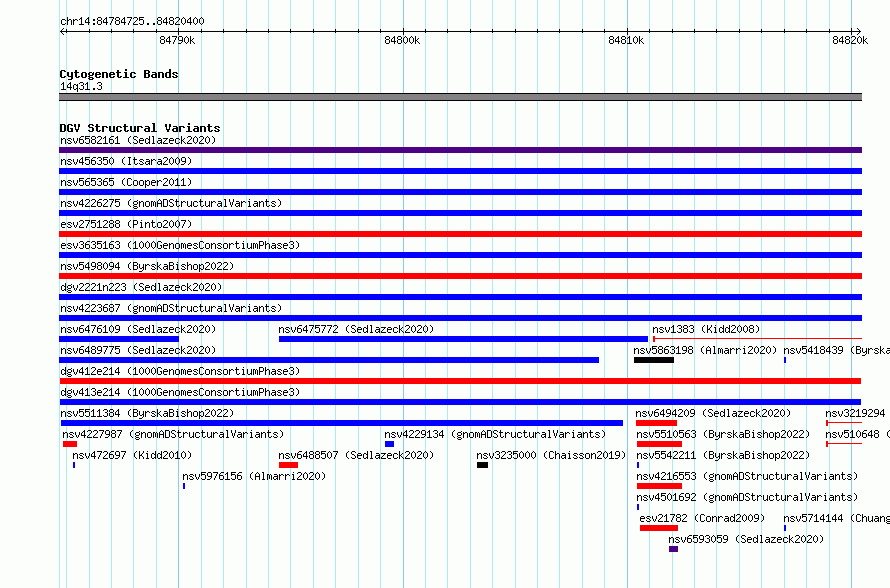Open nsv4223687 (gnomADStructuralVariants) label
The width and height of the screenshot is (890, 588).
click(x=171, y=308)
